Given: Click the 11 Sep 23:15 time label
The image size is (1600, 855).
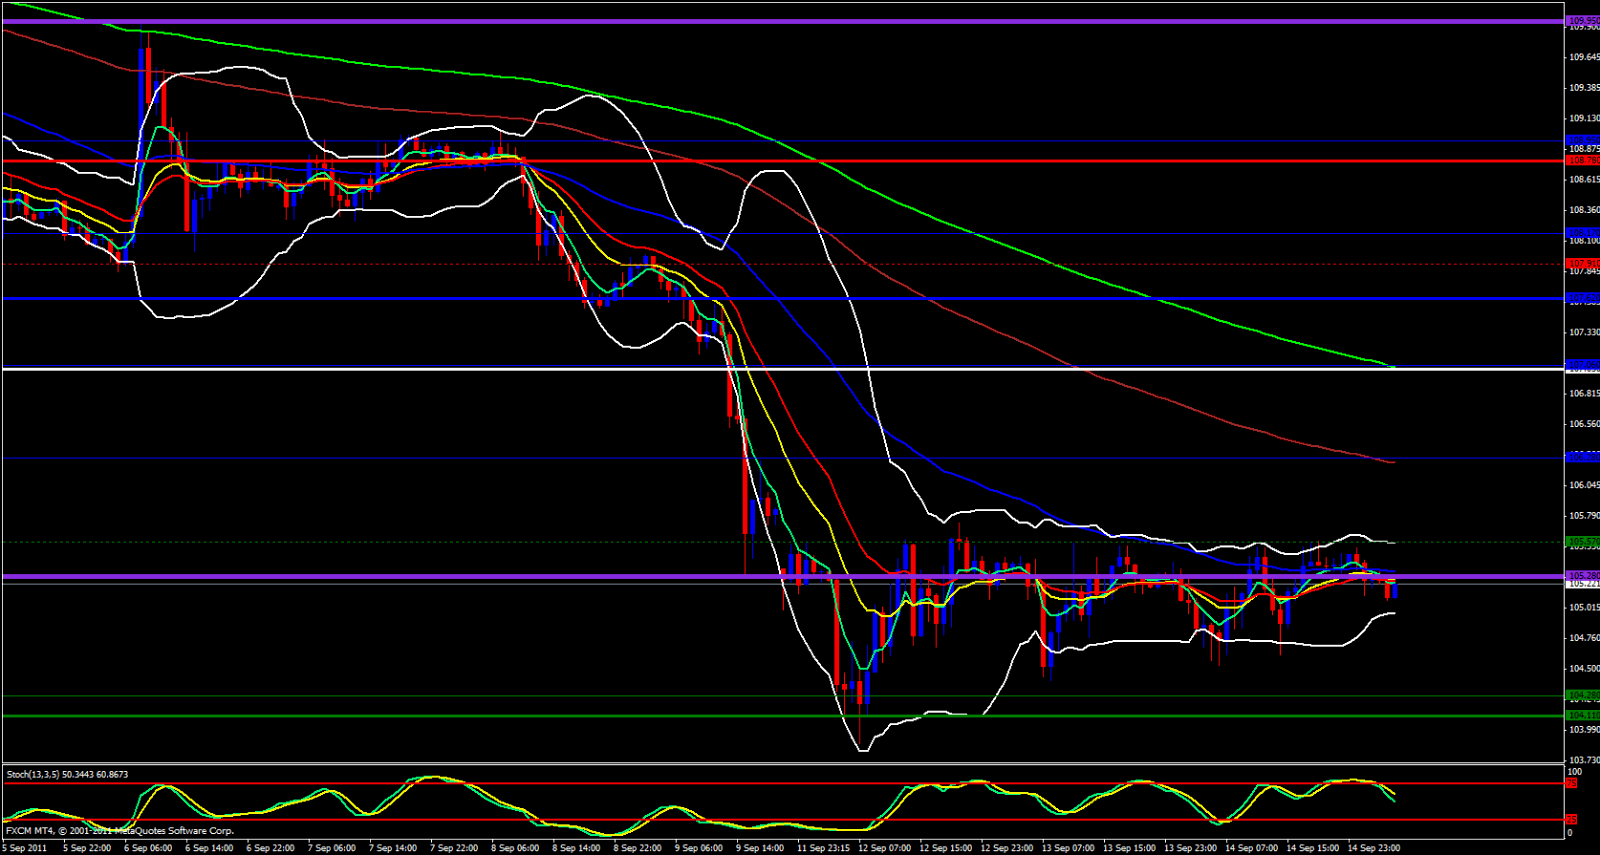Looking at the screenshot, I should 824,848.
